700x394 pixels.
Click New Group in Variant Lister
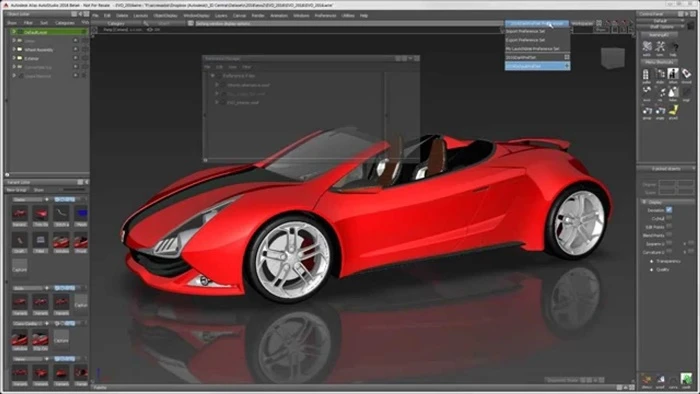click(17, 190)
